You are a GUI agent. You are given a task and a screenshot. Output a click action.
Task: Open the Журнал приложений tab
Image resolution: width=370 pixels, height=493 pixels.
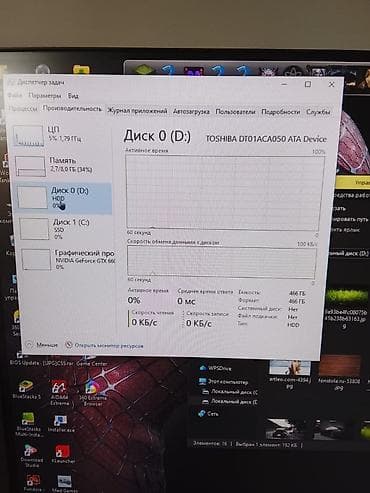(x=137, y=111)
